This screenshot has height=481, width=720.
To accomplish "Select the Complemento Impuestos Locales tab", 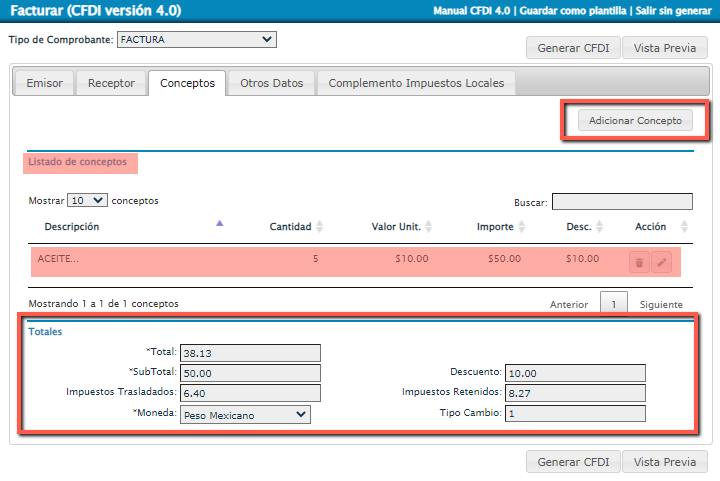I will (416, 84).
